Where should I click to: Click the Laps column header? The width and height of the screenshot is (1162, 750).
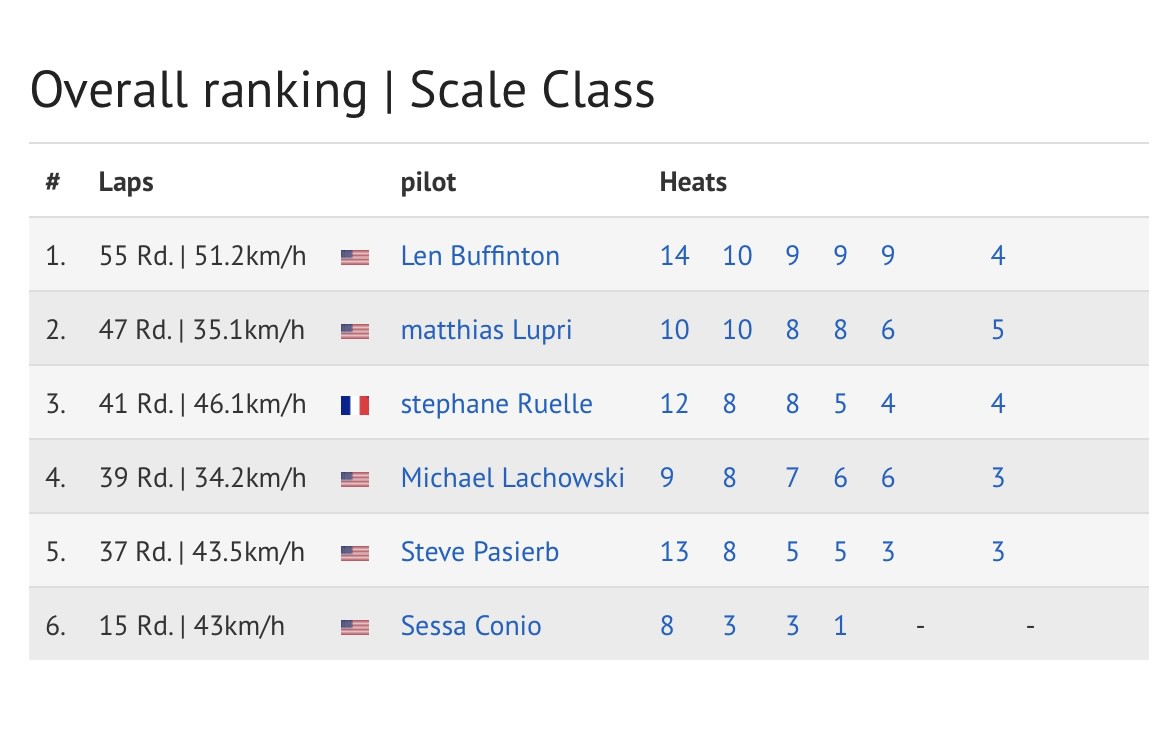click(126, 182)
